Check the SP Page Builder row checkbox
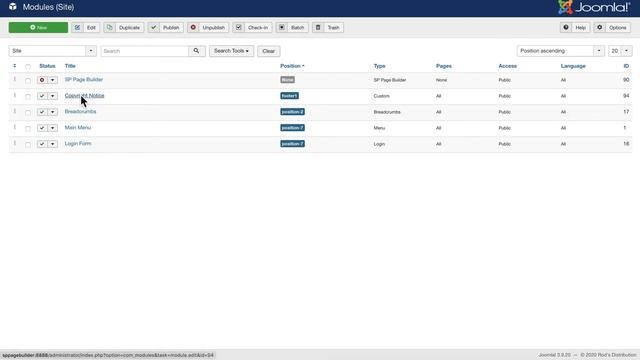This screenshot has width=640, height=360. coord(28,80)
